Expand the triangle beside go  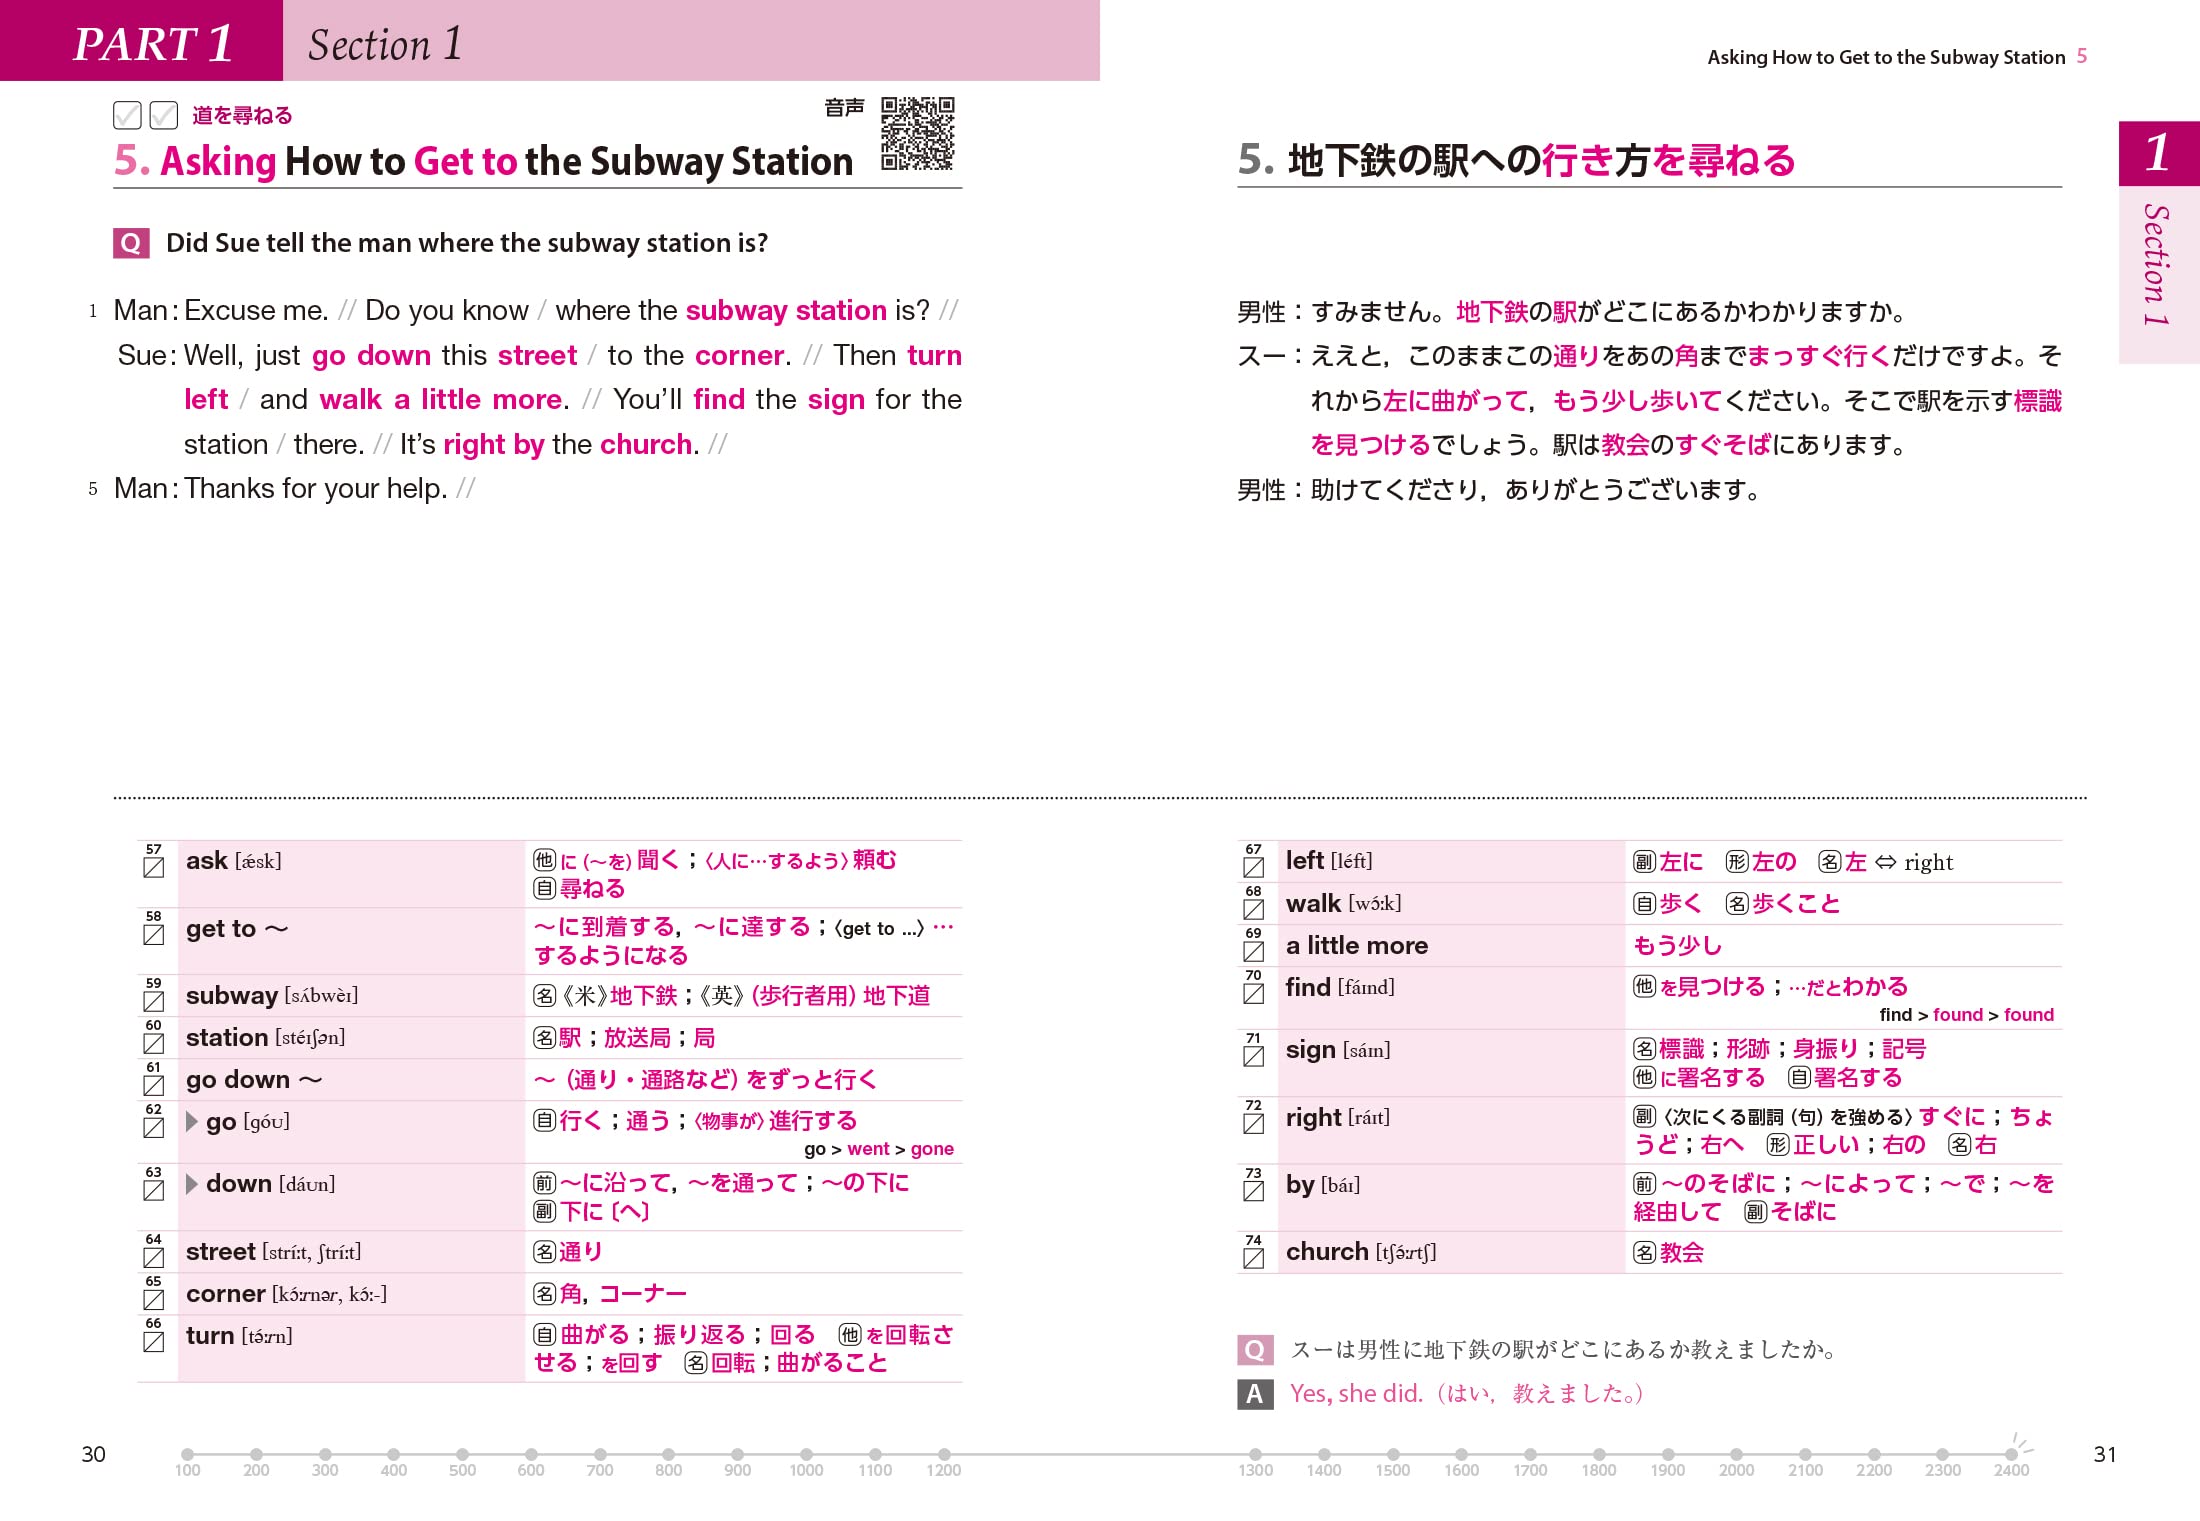[x=192, y=1121]
